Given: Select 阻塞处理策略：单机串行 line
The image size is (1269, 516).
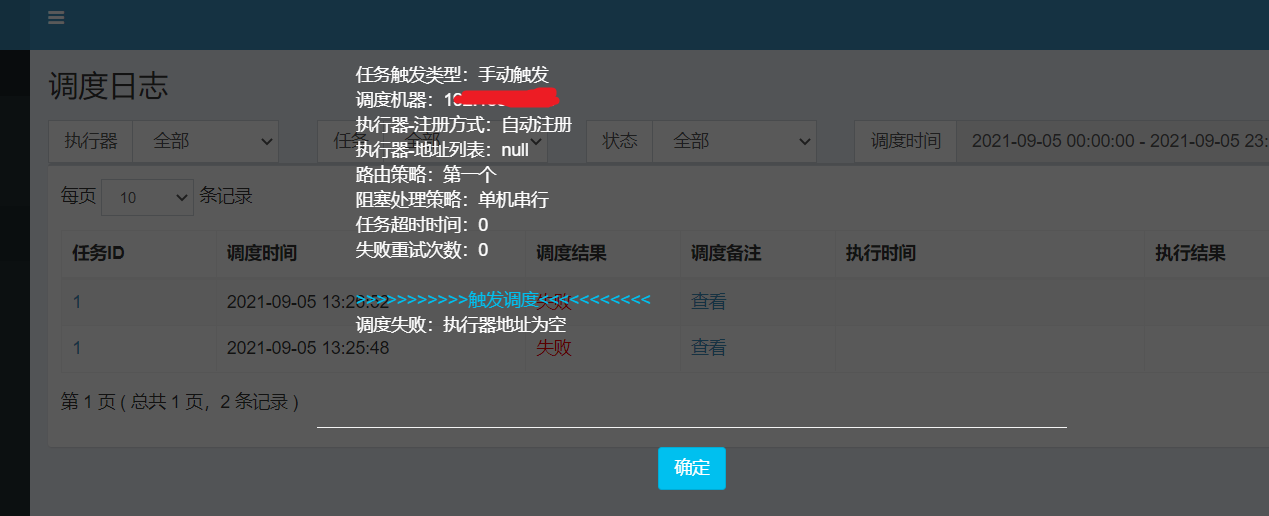Looking at the screenshot, I should click(x=452, y=199).
